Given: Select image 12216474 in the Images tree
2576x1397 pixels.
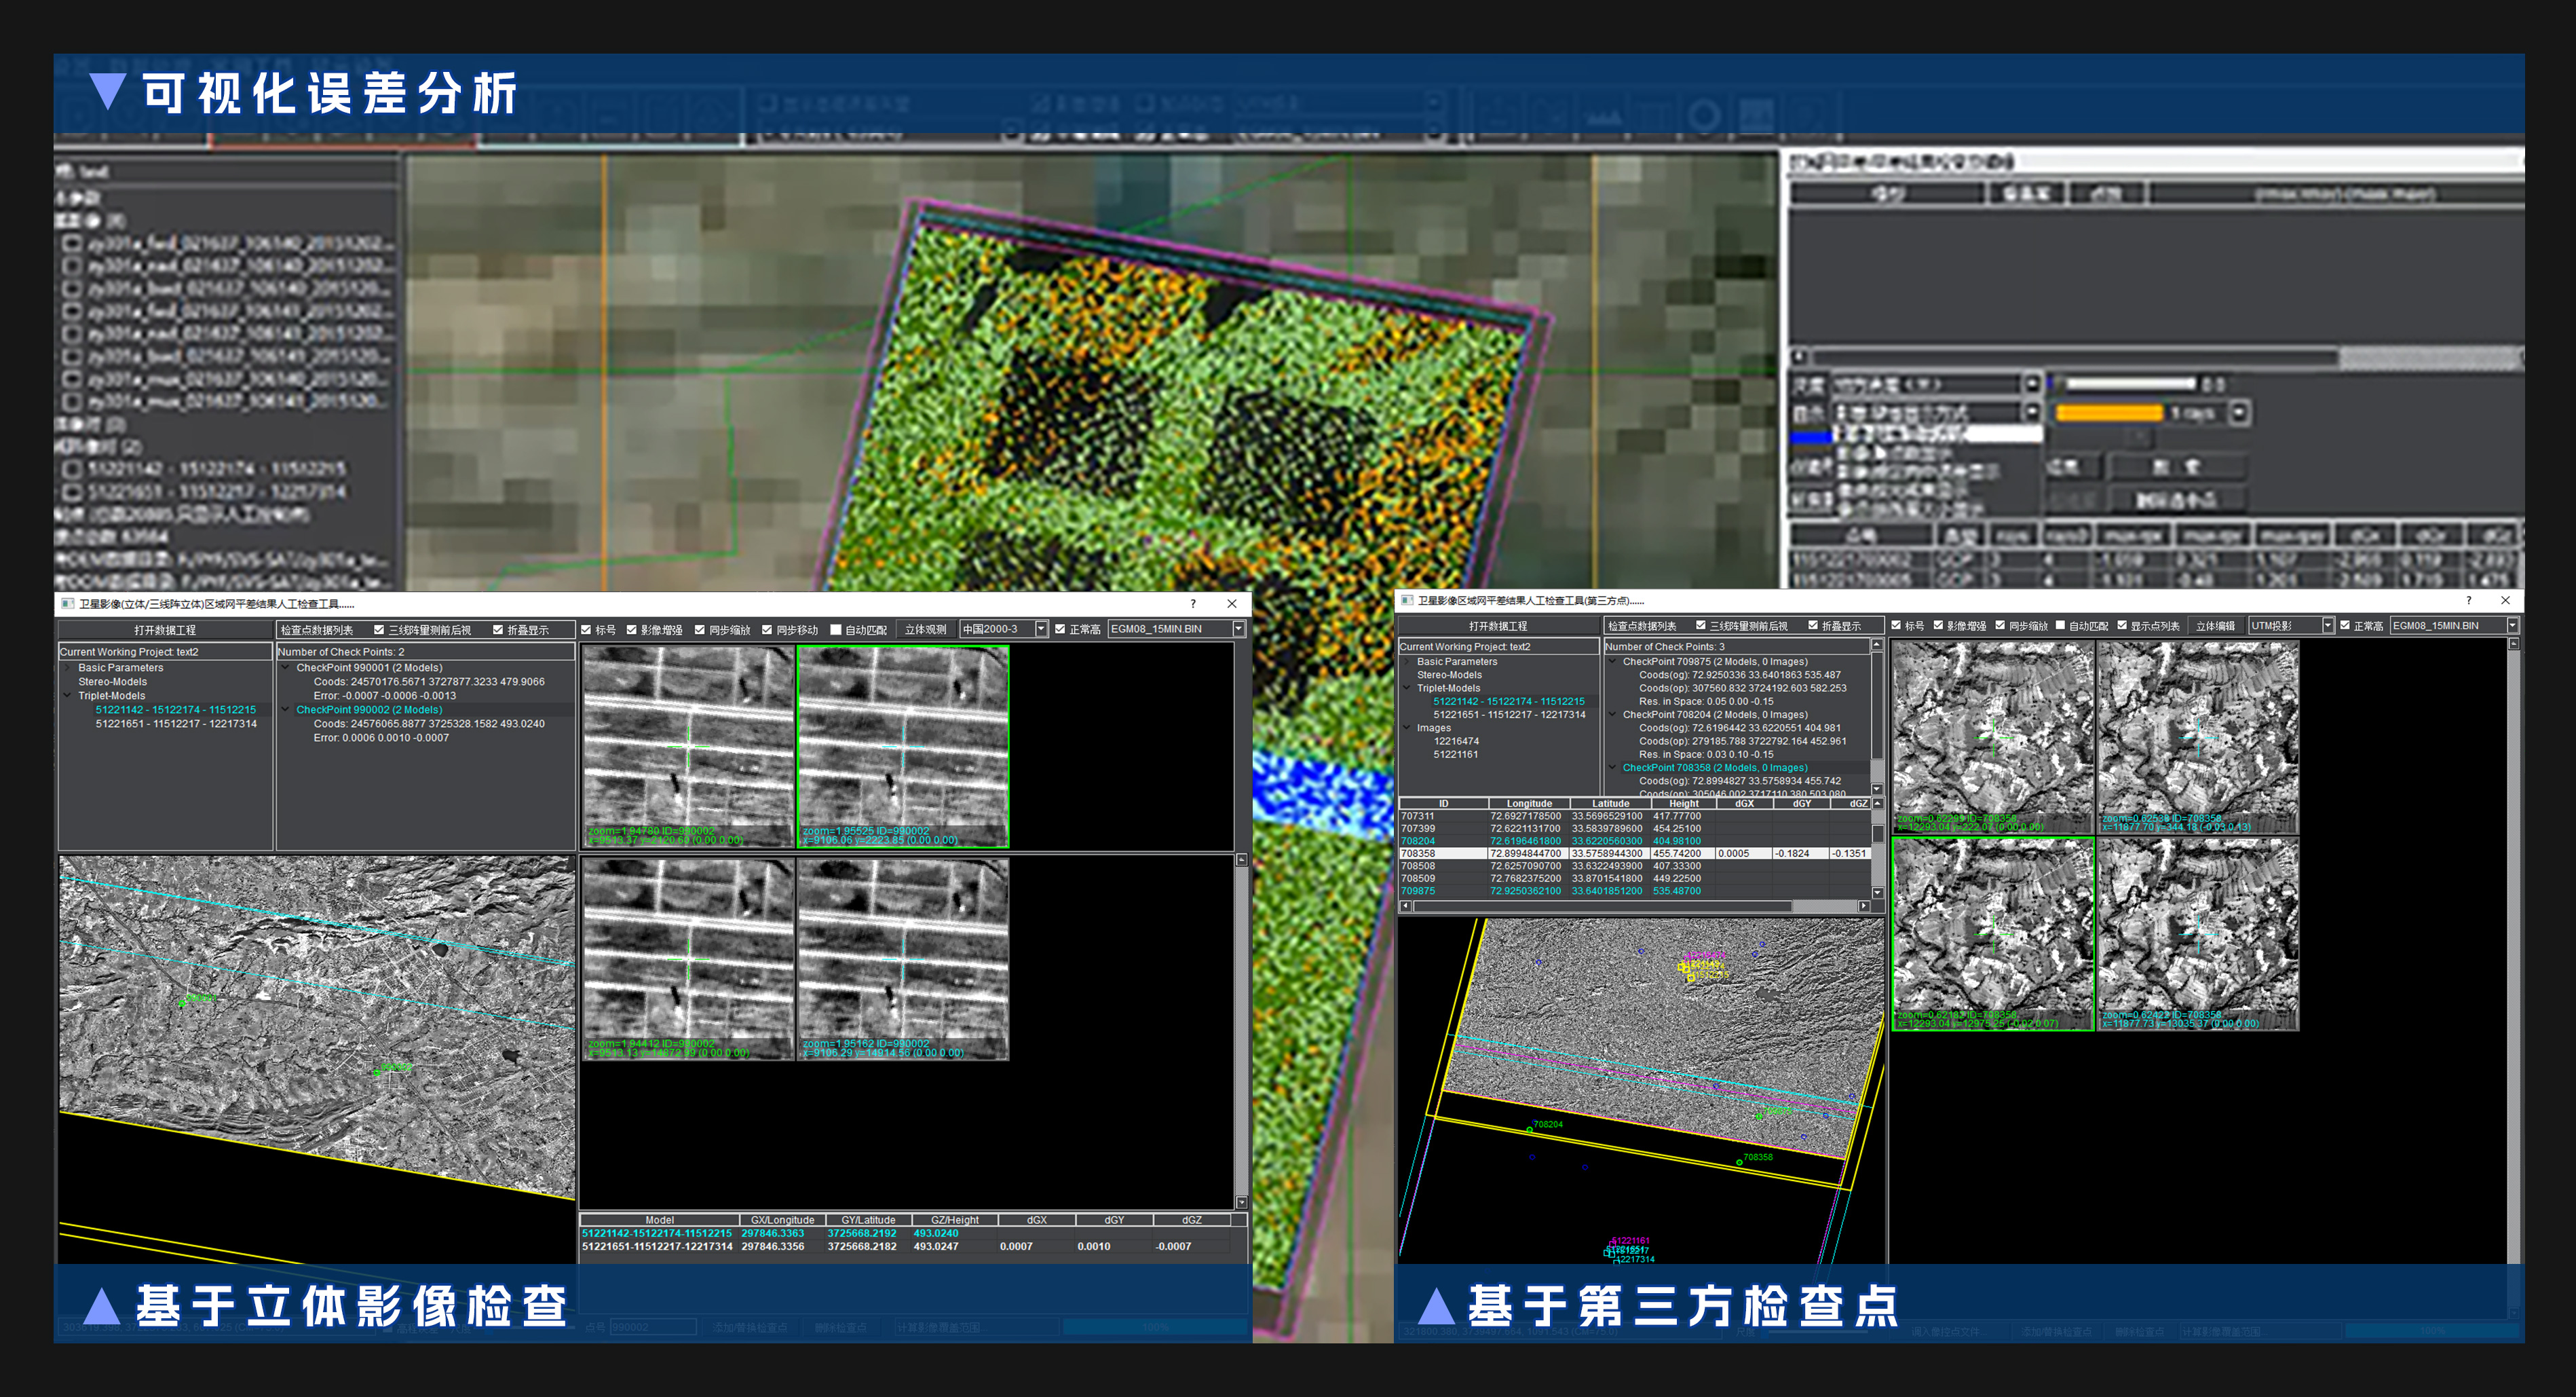Looking at the screenshot, I should pyautogui.click(x=1455, y=741).
